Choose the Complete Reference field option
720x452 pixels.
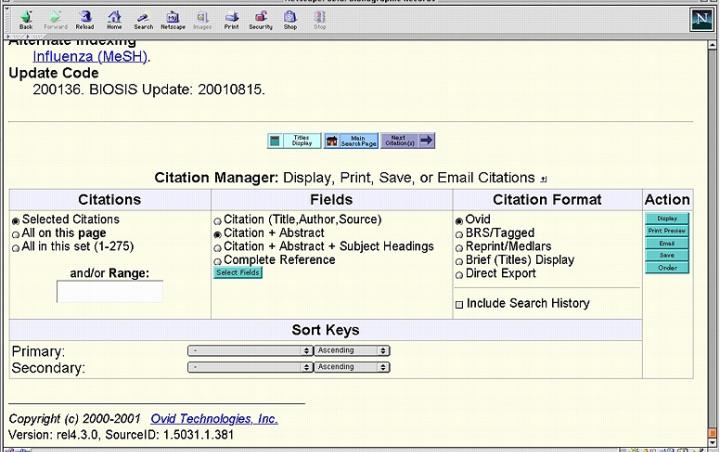(x=217, y=260)
